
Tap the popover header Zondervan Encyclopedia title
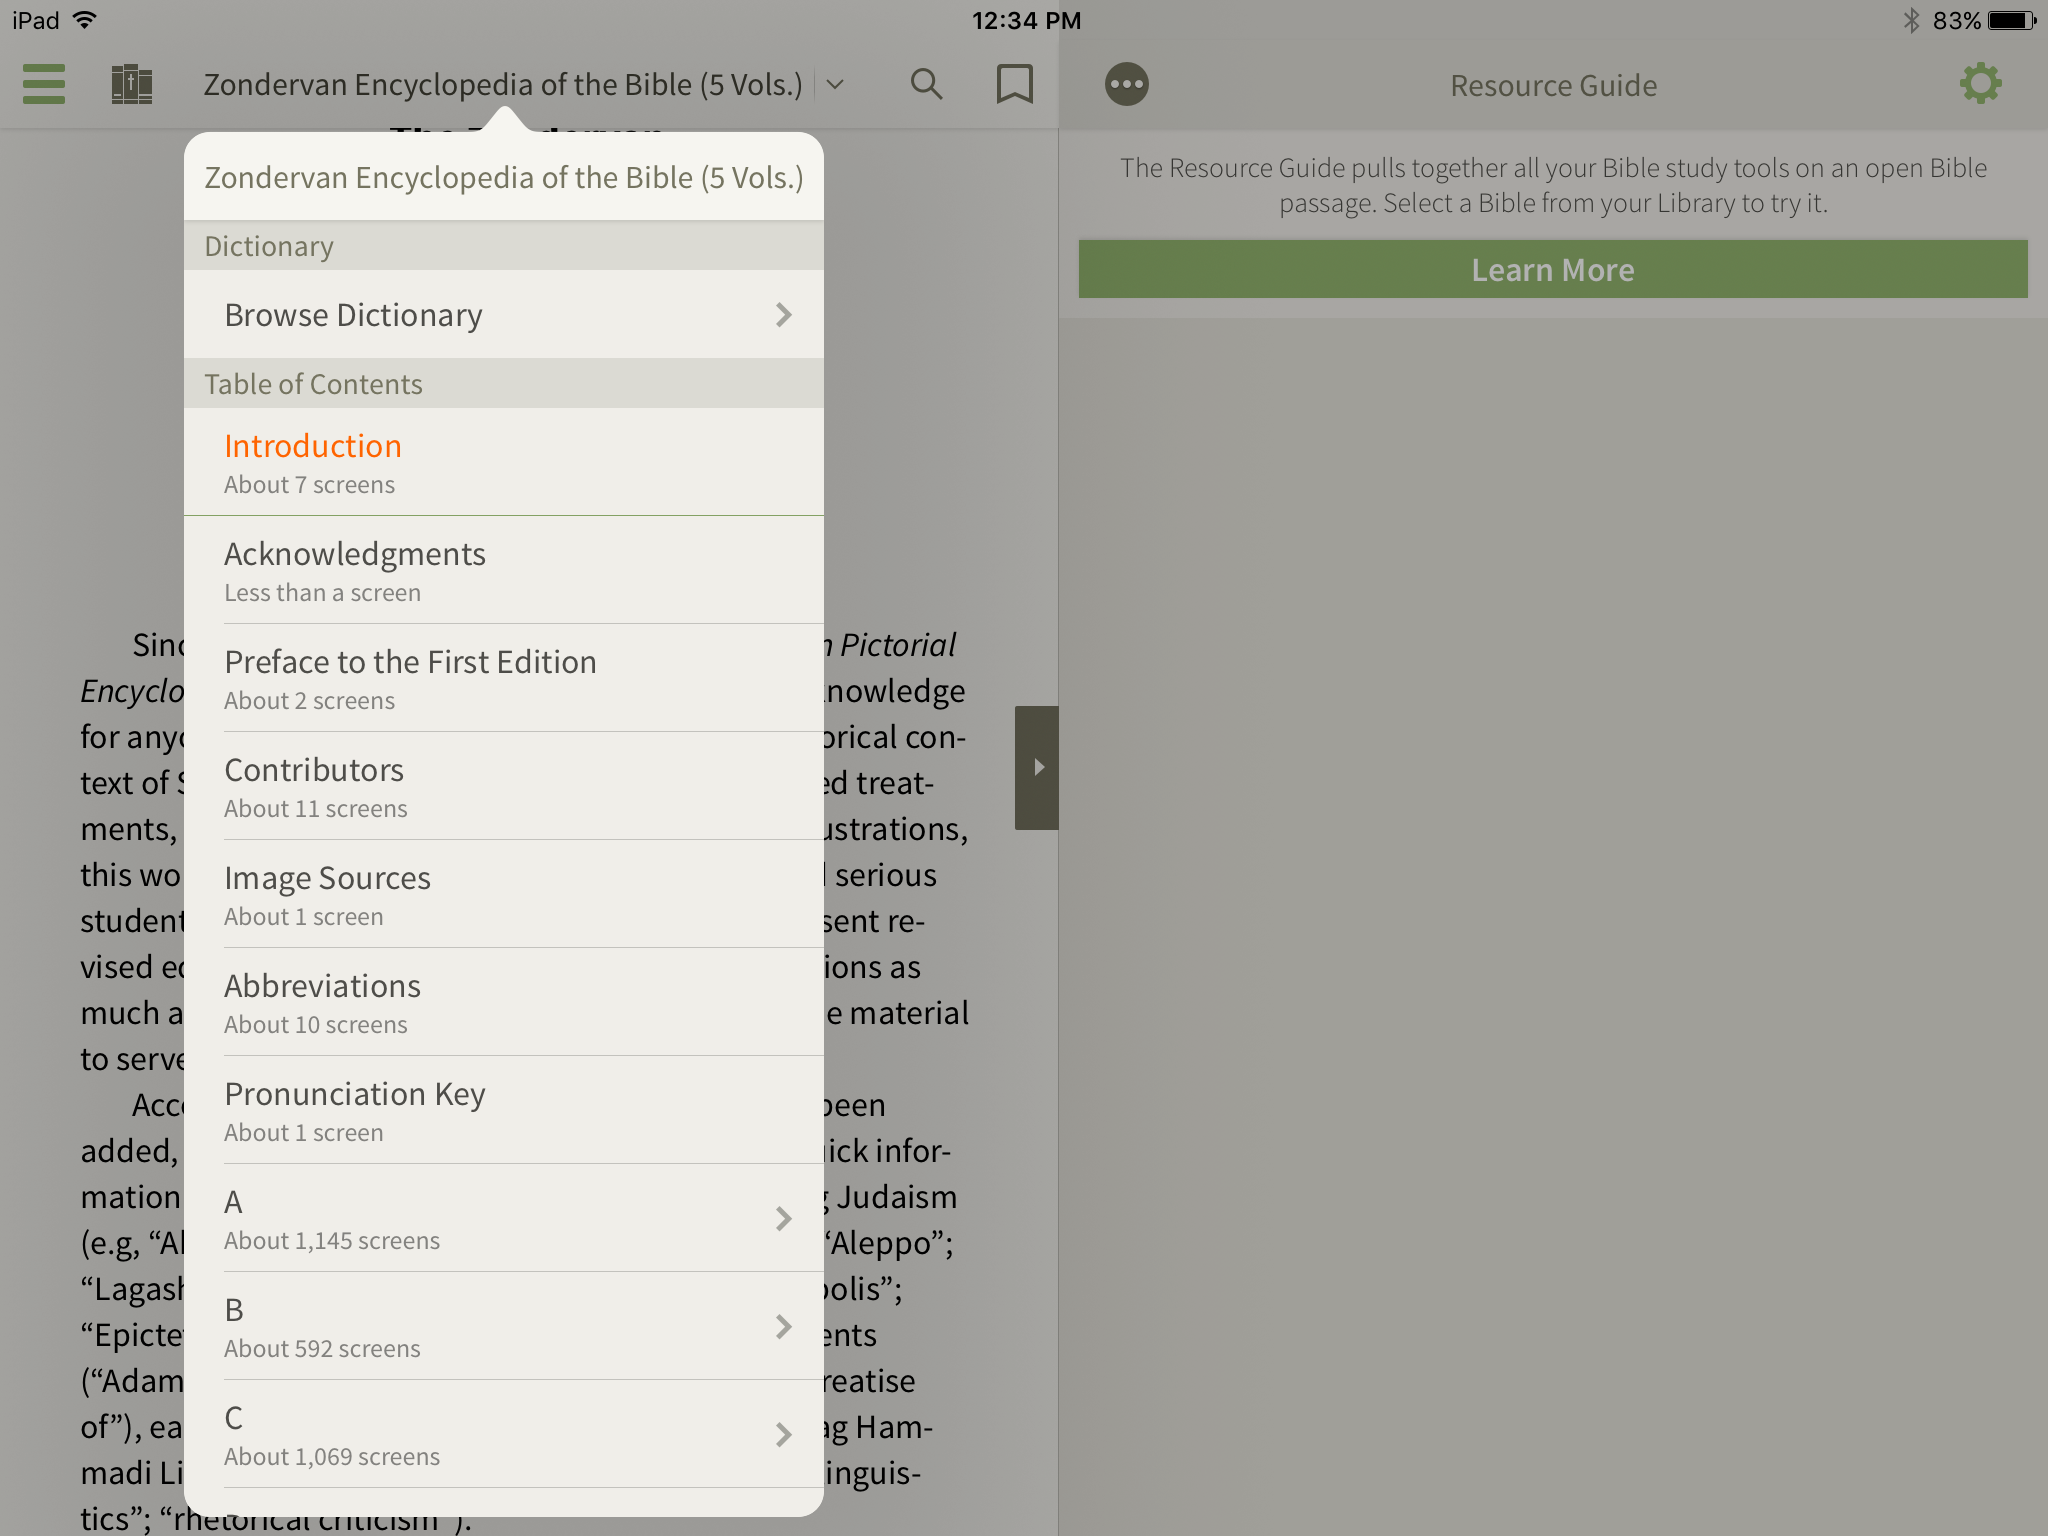pos(504,177)
